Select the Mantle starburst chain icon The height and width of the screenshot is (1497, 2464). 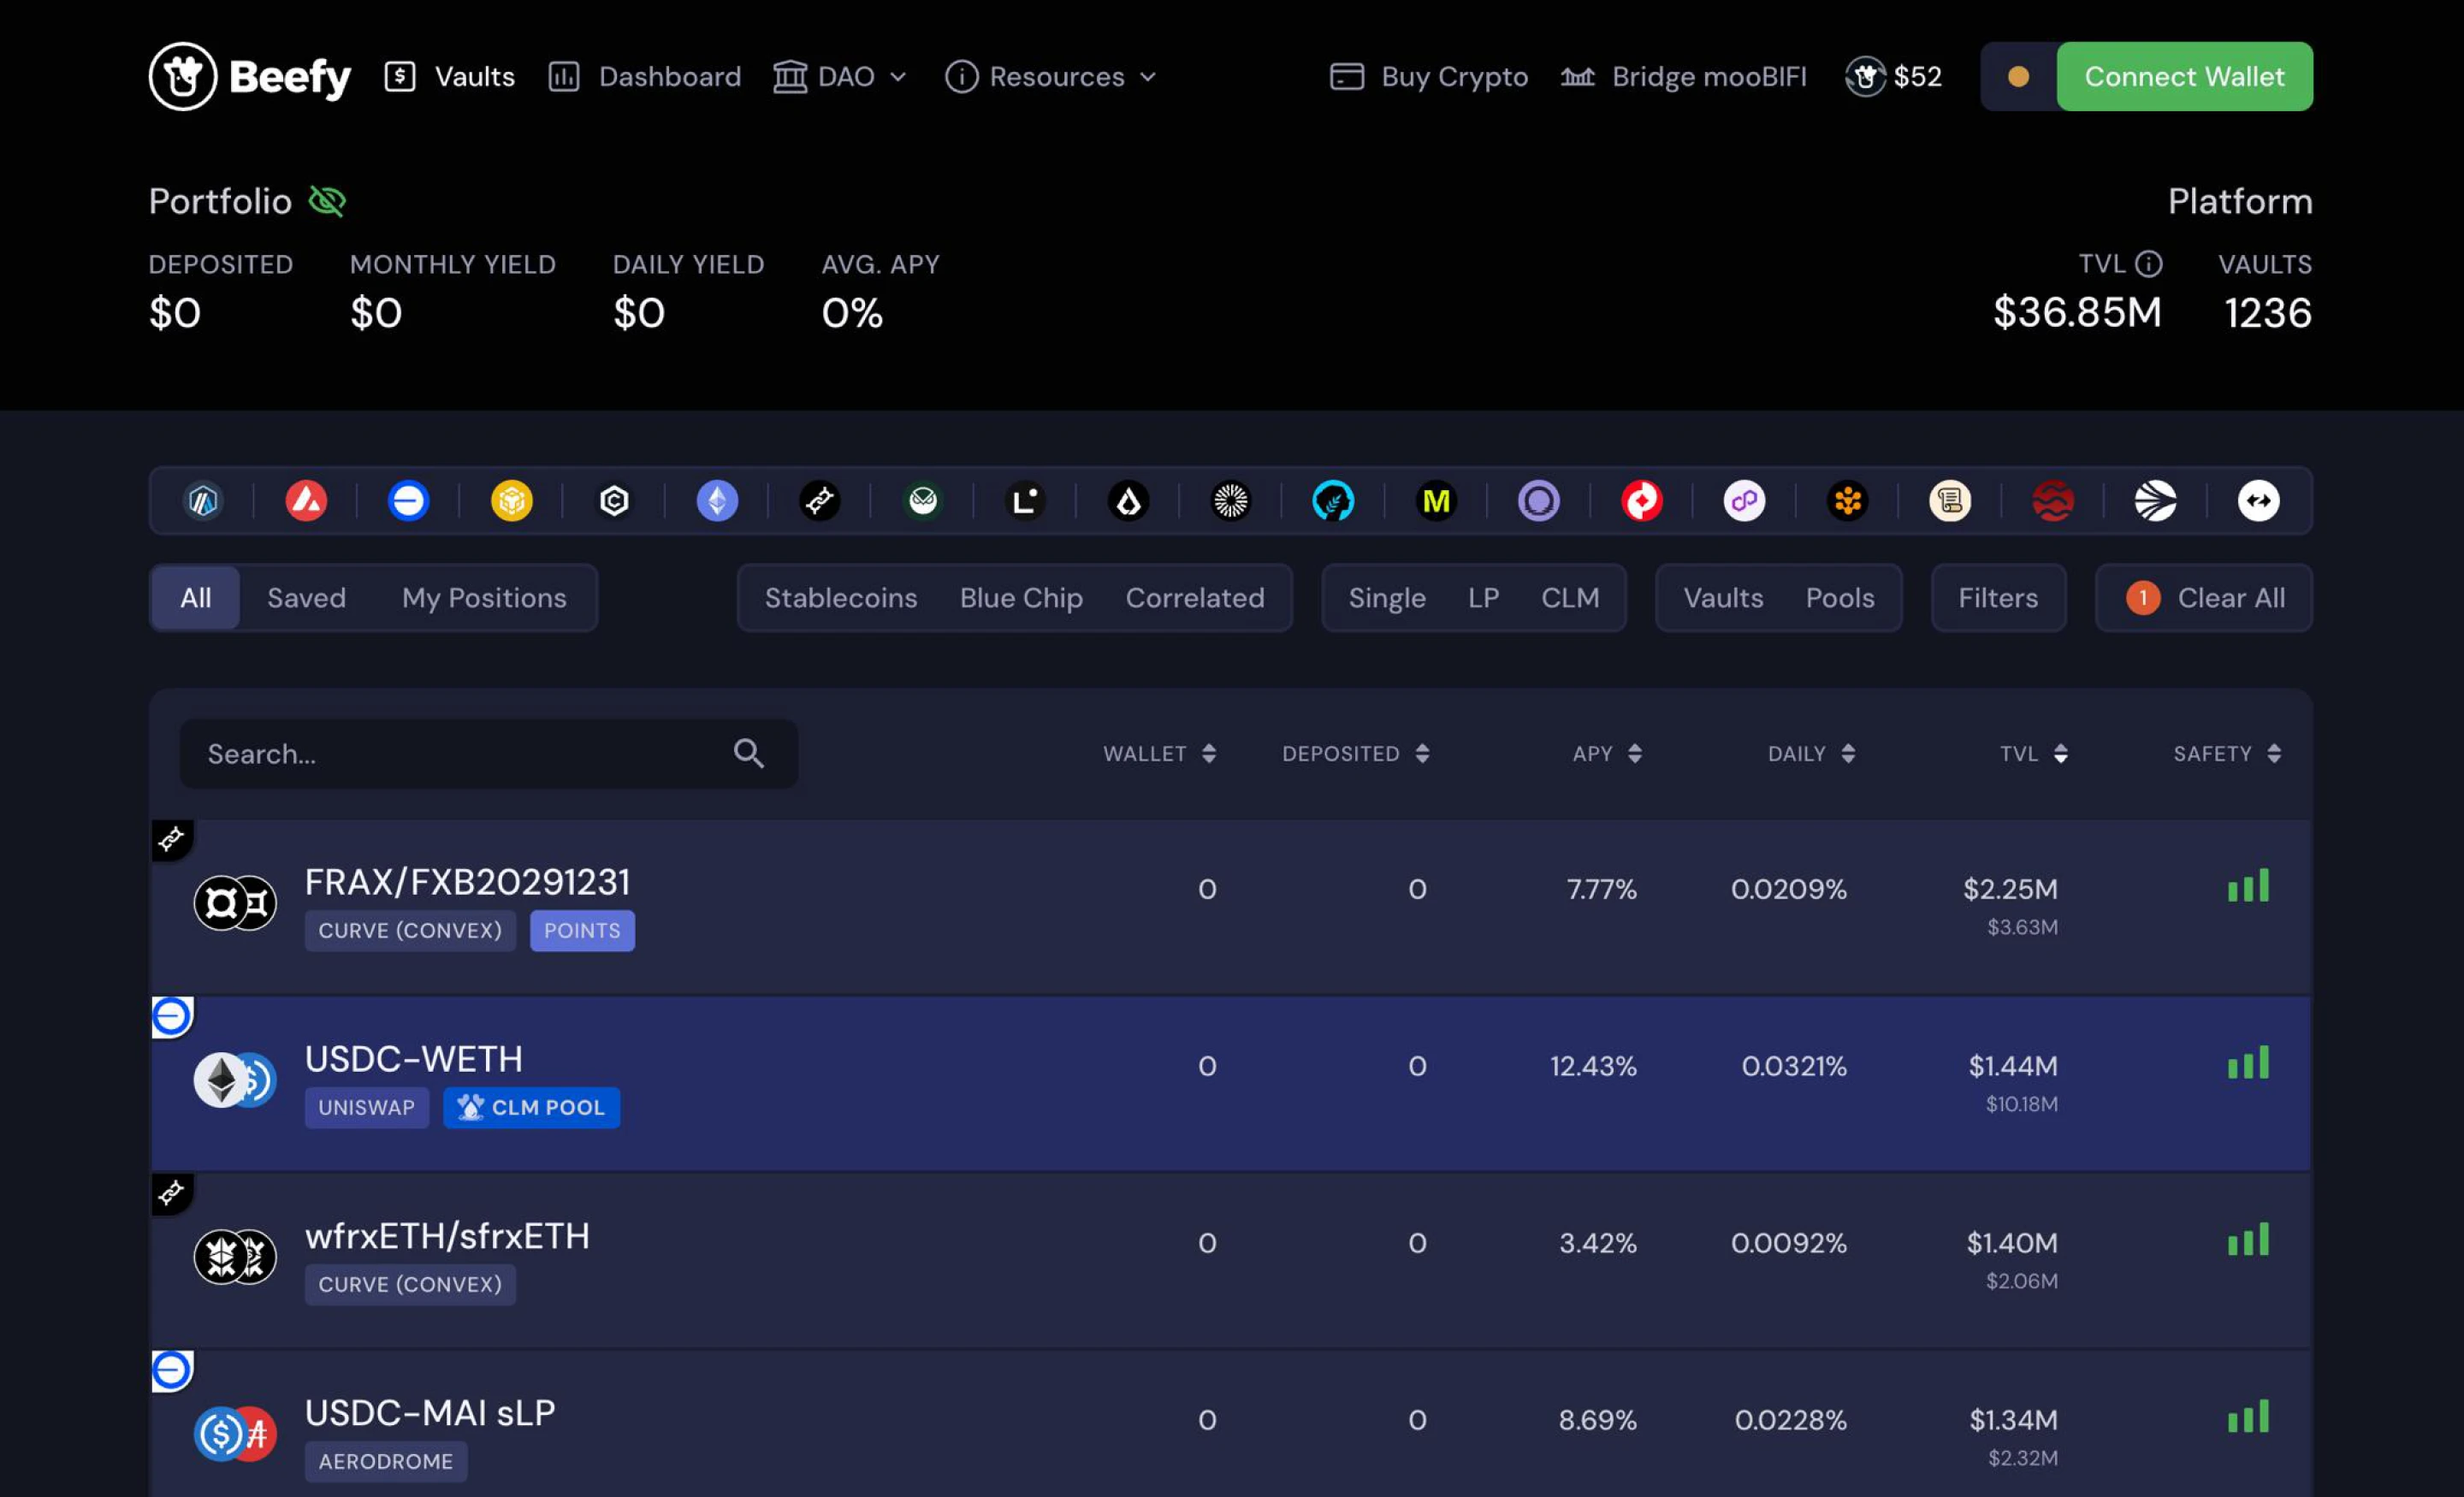[1231, 500]
